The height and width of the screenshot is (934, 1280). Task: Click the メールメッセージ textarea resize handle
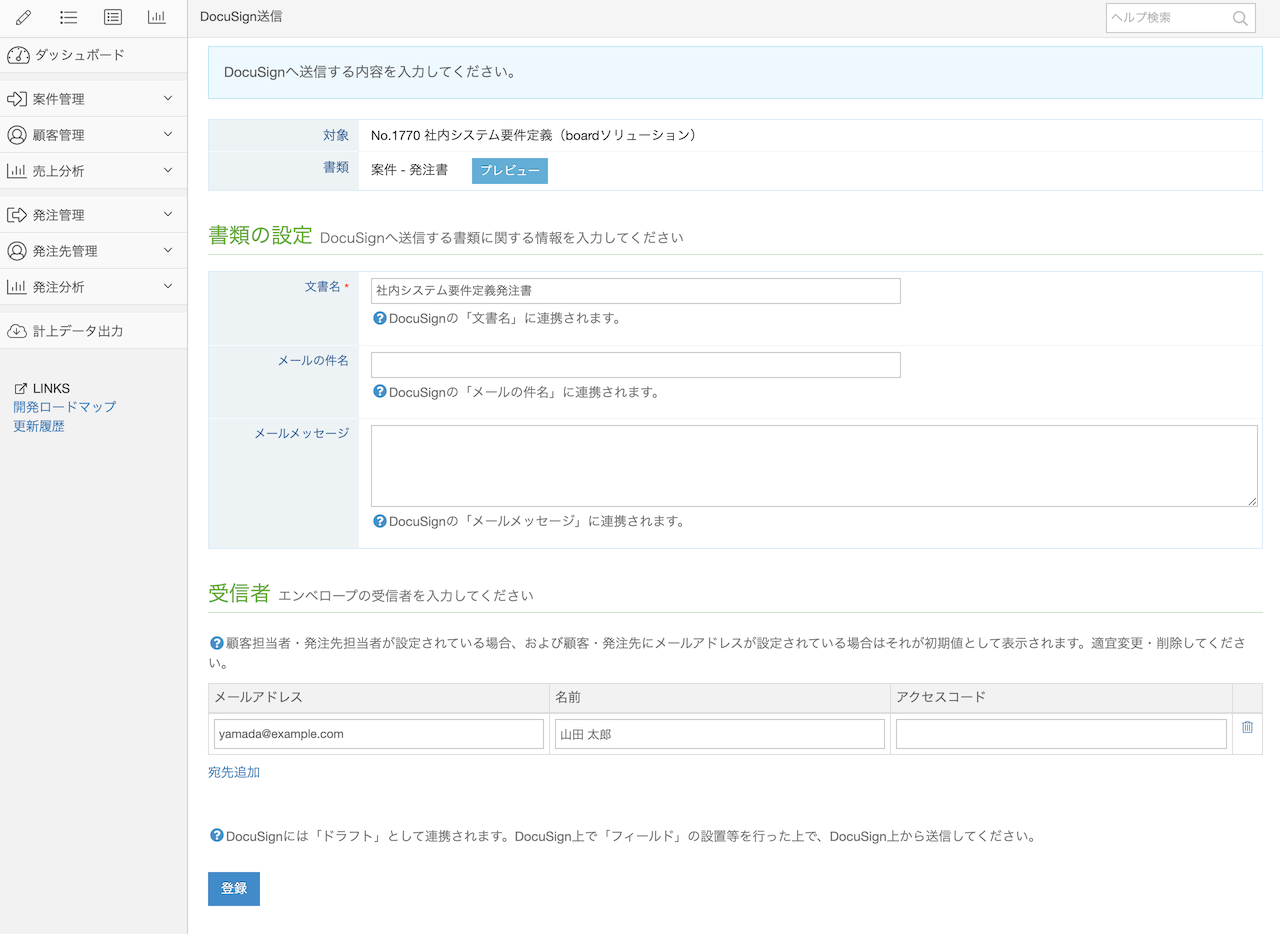point(1252,501)
